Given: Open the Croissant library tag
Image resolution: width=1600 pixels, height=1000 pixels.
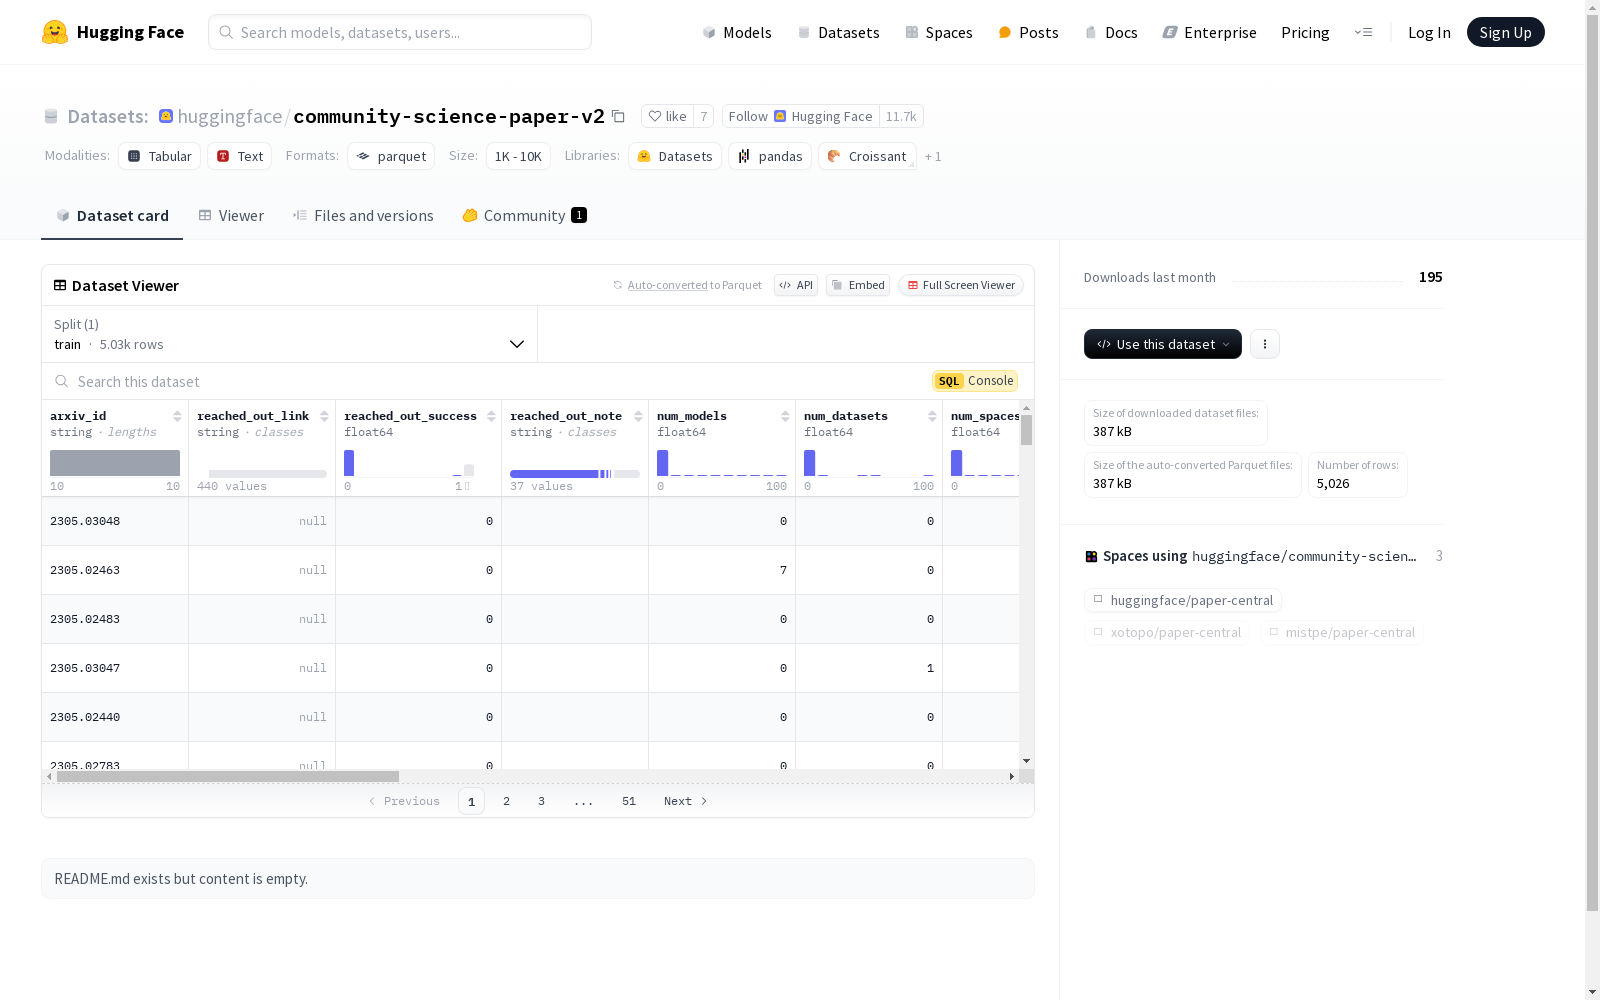Looking at the screenshot, I should click(x=867, y=156).
